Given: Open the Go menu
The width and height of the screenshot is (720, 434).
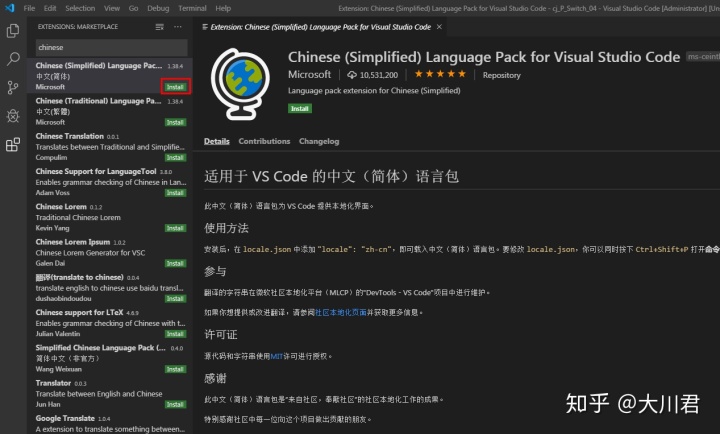Looking at the screenshot, I should pos(134,8).
